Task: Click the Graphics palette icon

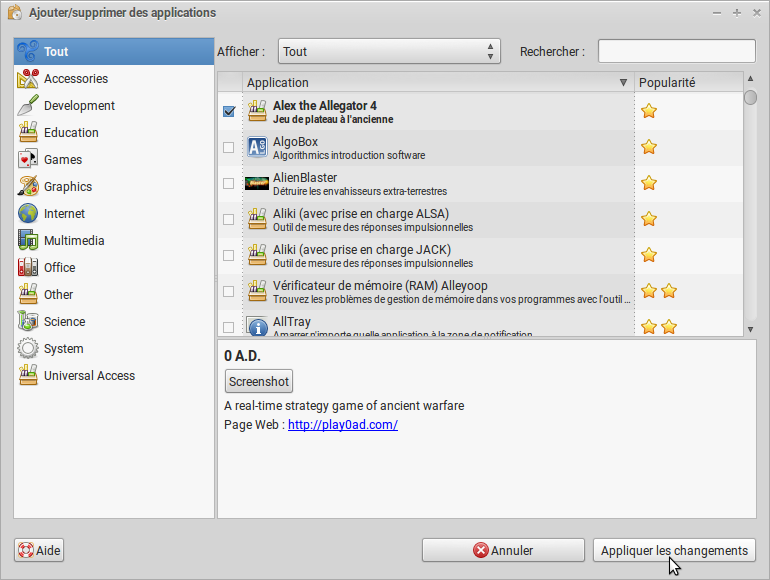Action: 28,187
